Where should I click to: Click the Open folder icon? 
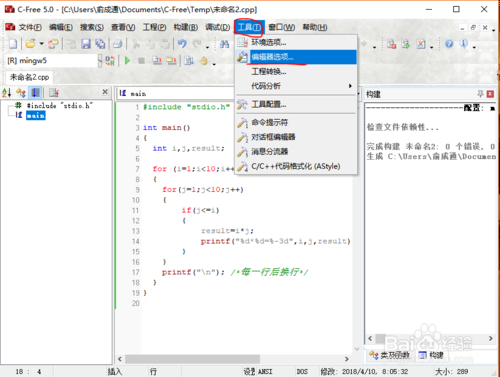tap(31, 44)
